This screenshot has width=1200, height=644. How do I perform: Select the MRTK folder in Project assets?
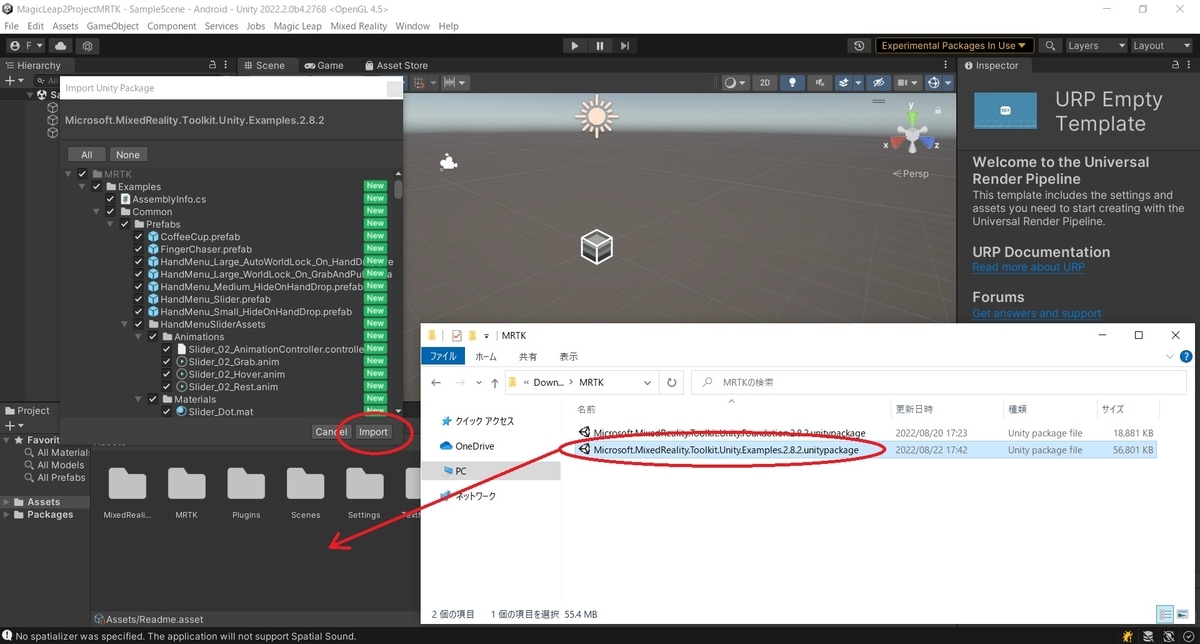pos(186,490)
